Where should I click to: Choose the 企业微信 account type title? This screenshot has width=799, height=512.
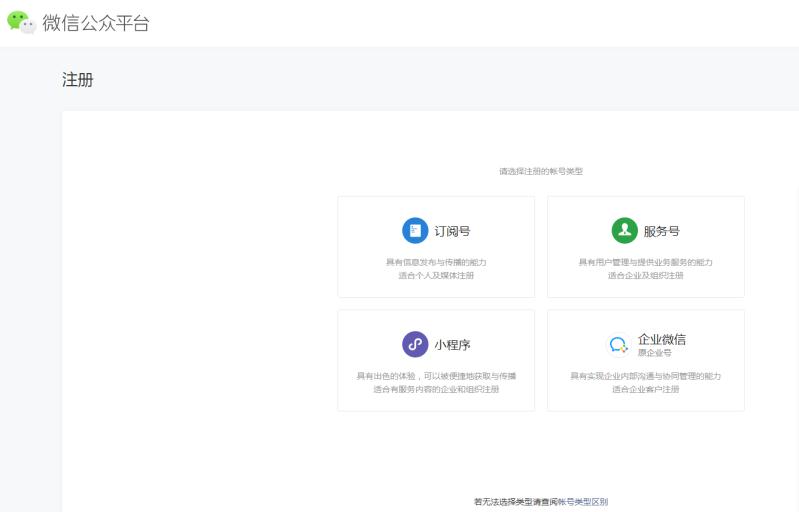point(661,339)
